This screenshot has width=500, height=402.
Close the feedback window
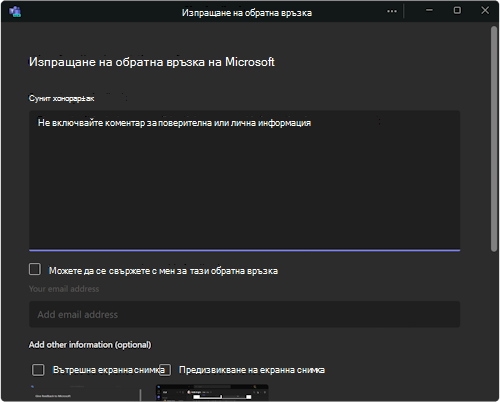(485, 11)
